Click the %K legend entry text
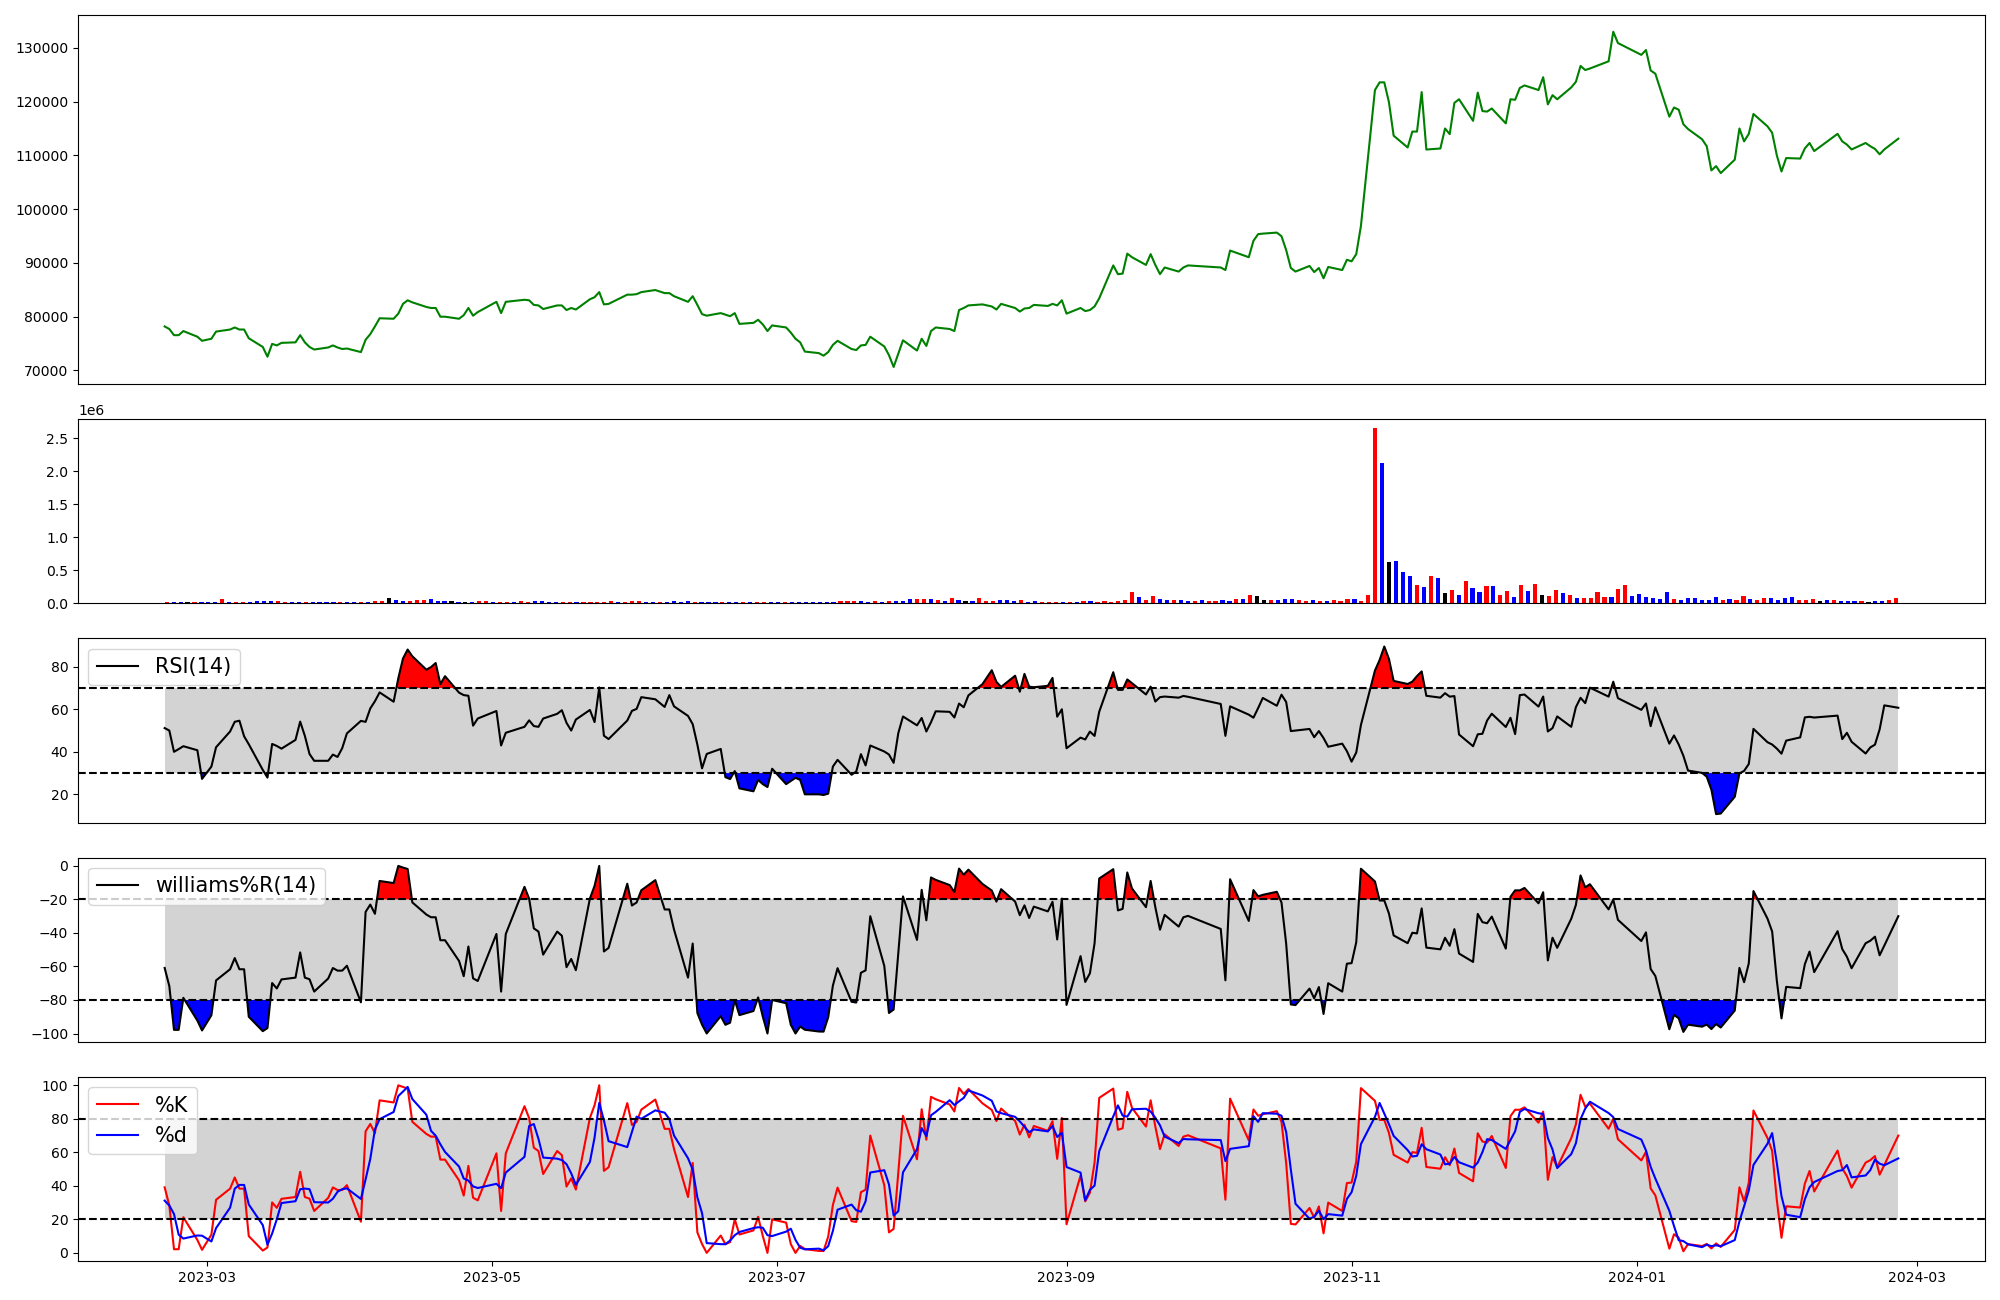 coord(171,1105)
